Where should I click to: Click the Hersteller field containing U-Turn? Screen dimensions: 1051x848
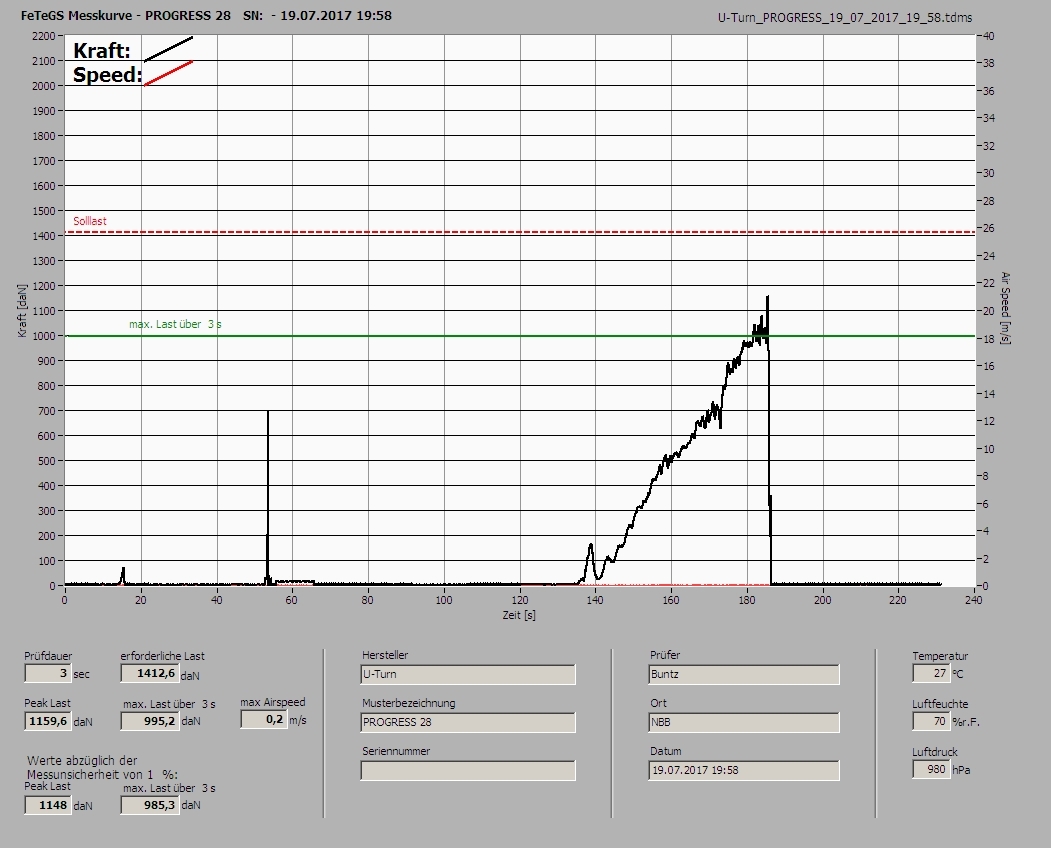468,674
